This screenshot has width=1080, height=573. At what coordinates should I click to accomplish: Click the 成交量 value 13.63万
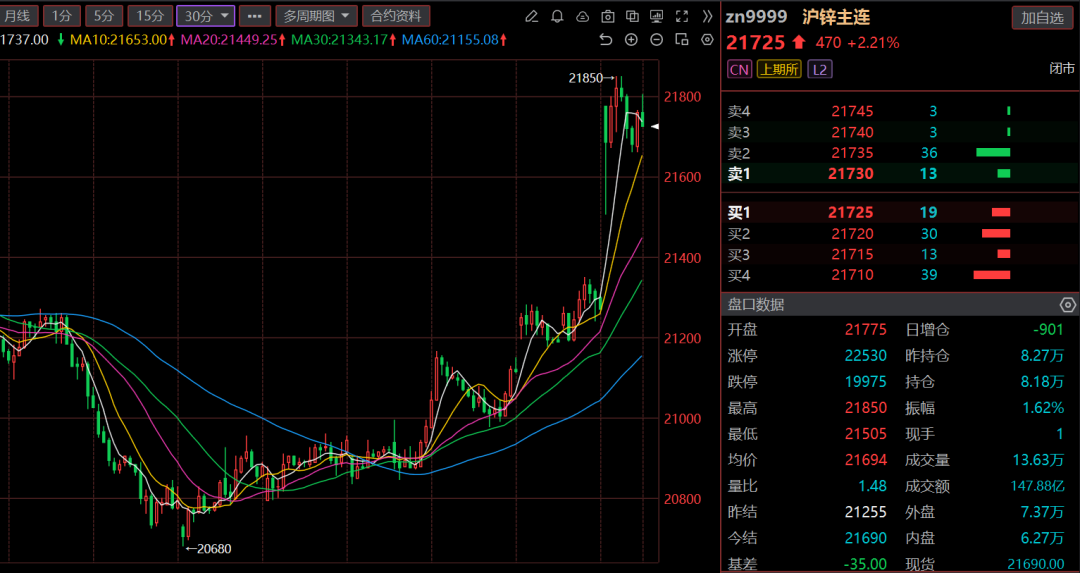(1038, 460)
